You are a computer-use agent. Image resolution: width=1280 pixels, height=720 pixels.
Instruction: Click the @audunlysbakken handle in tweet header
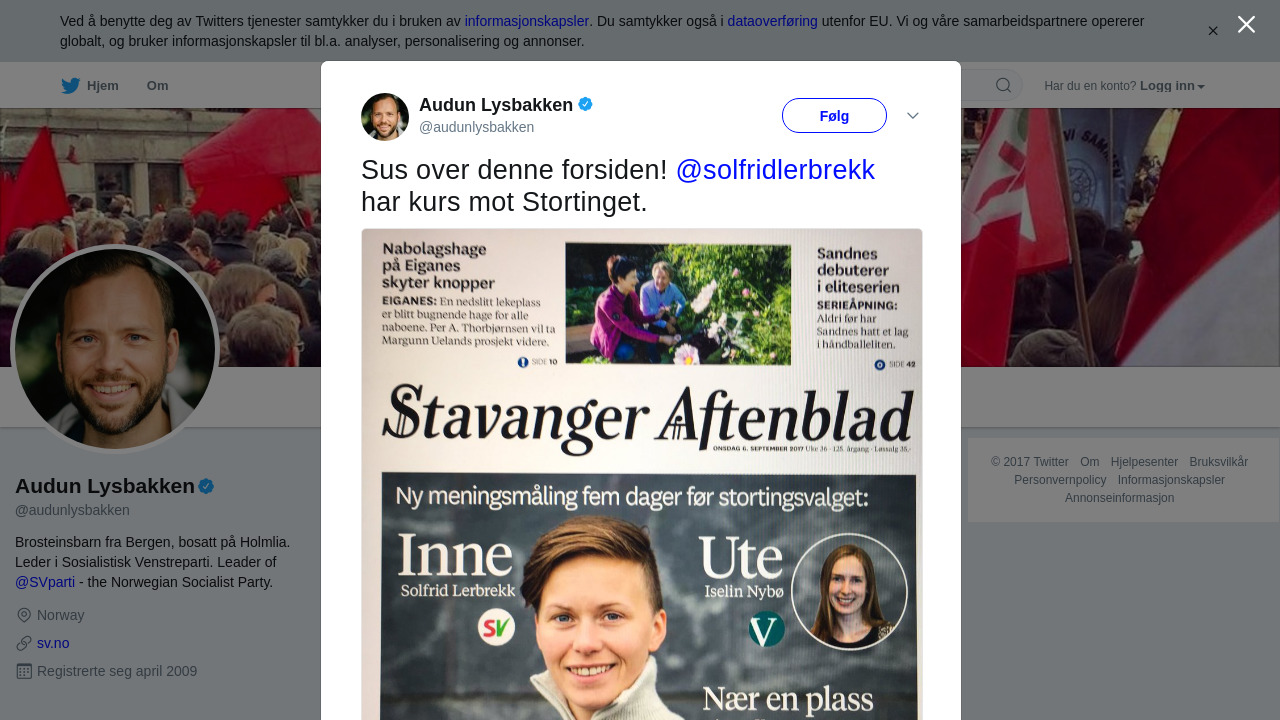click(x=476, y=127)
